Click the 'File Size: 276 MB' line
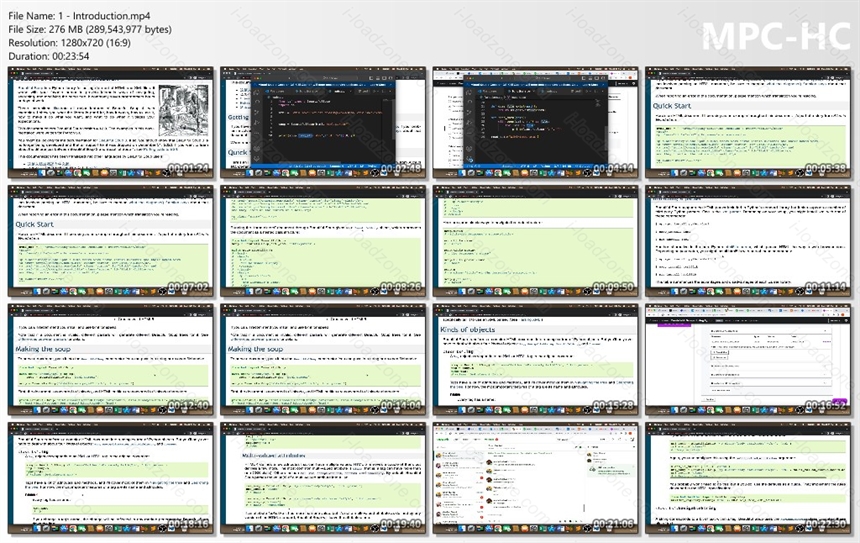Viewport: 860px width, 543px height. (x=90, y=30)
